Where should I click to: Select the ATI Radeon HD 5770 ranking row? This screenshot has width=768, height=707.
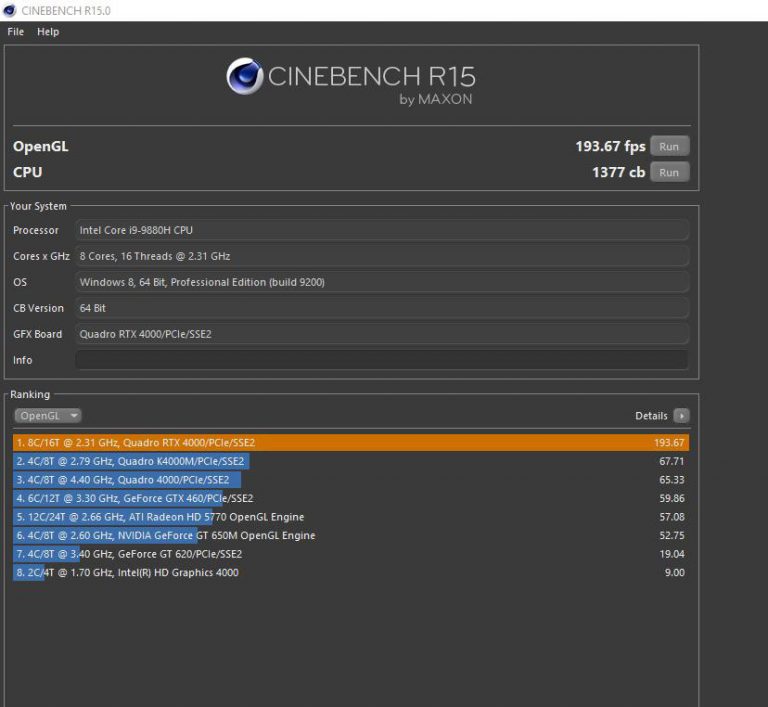click(x=350, y=517)
